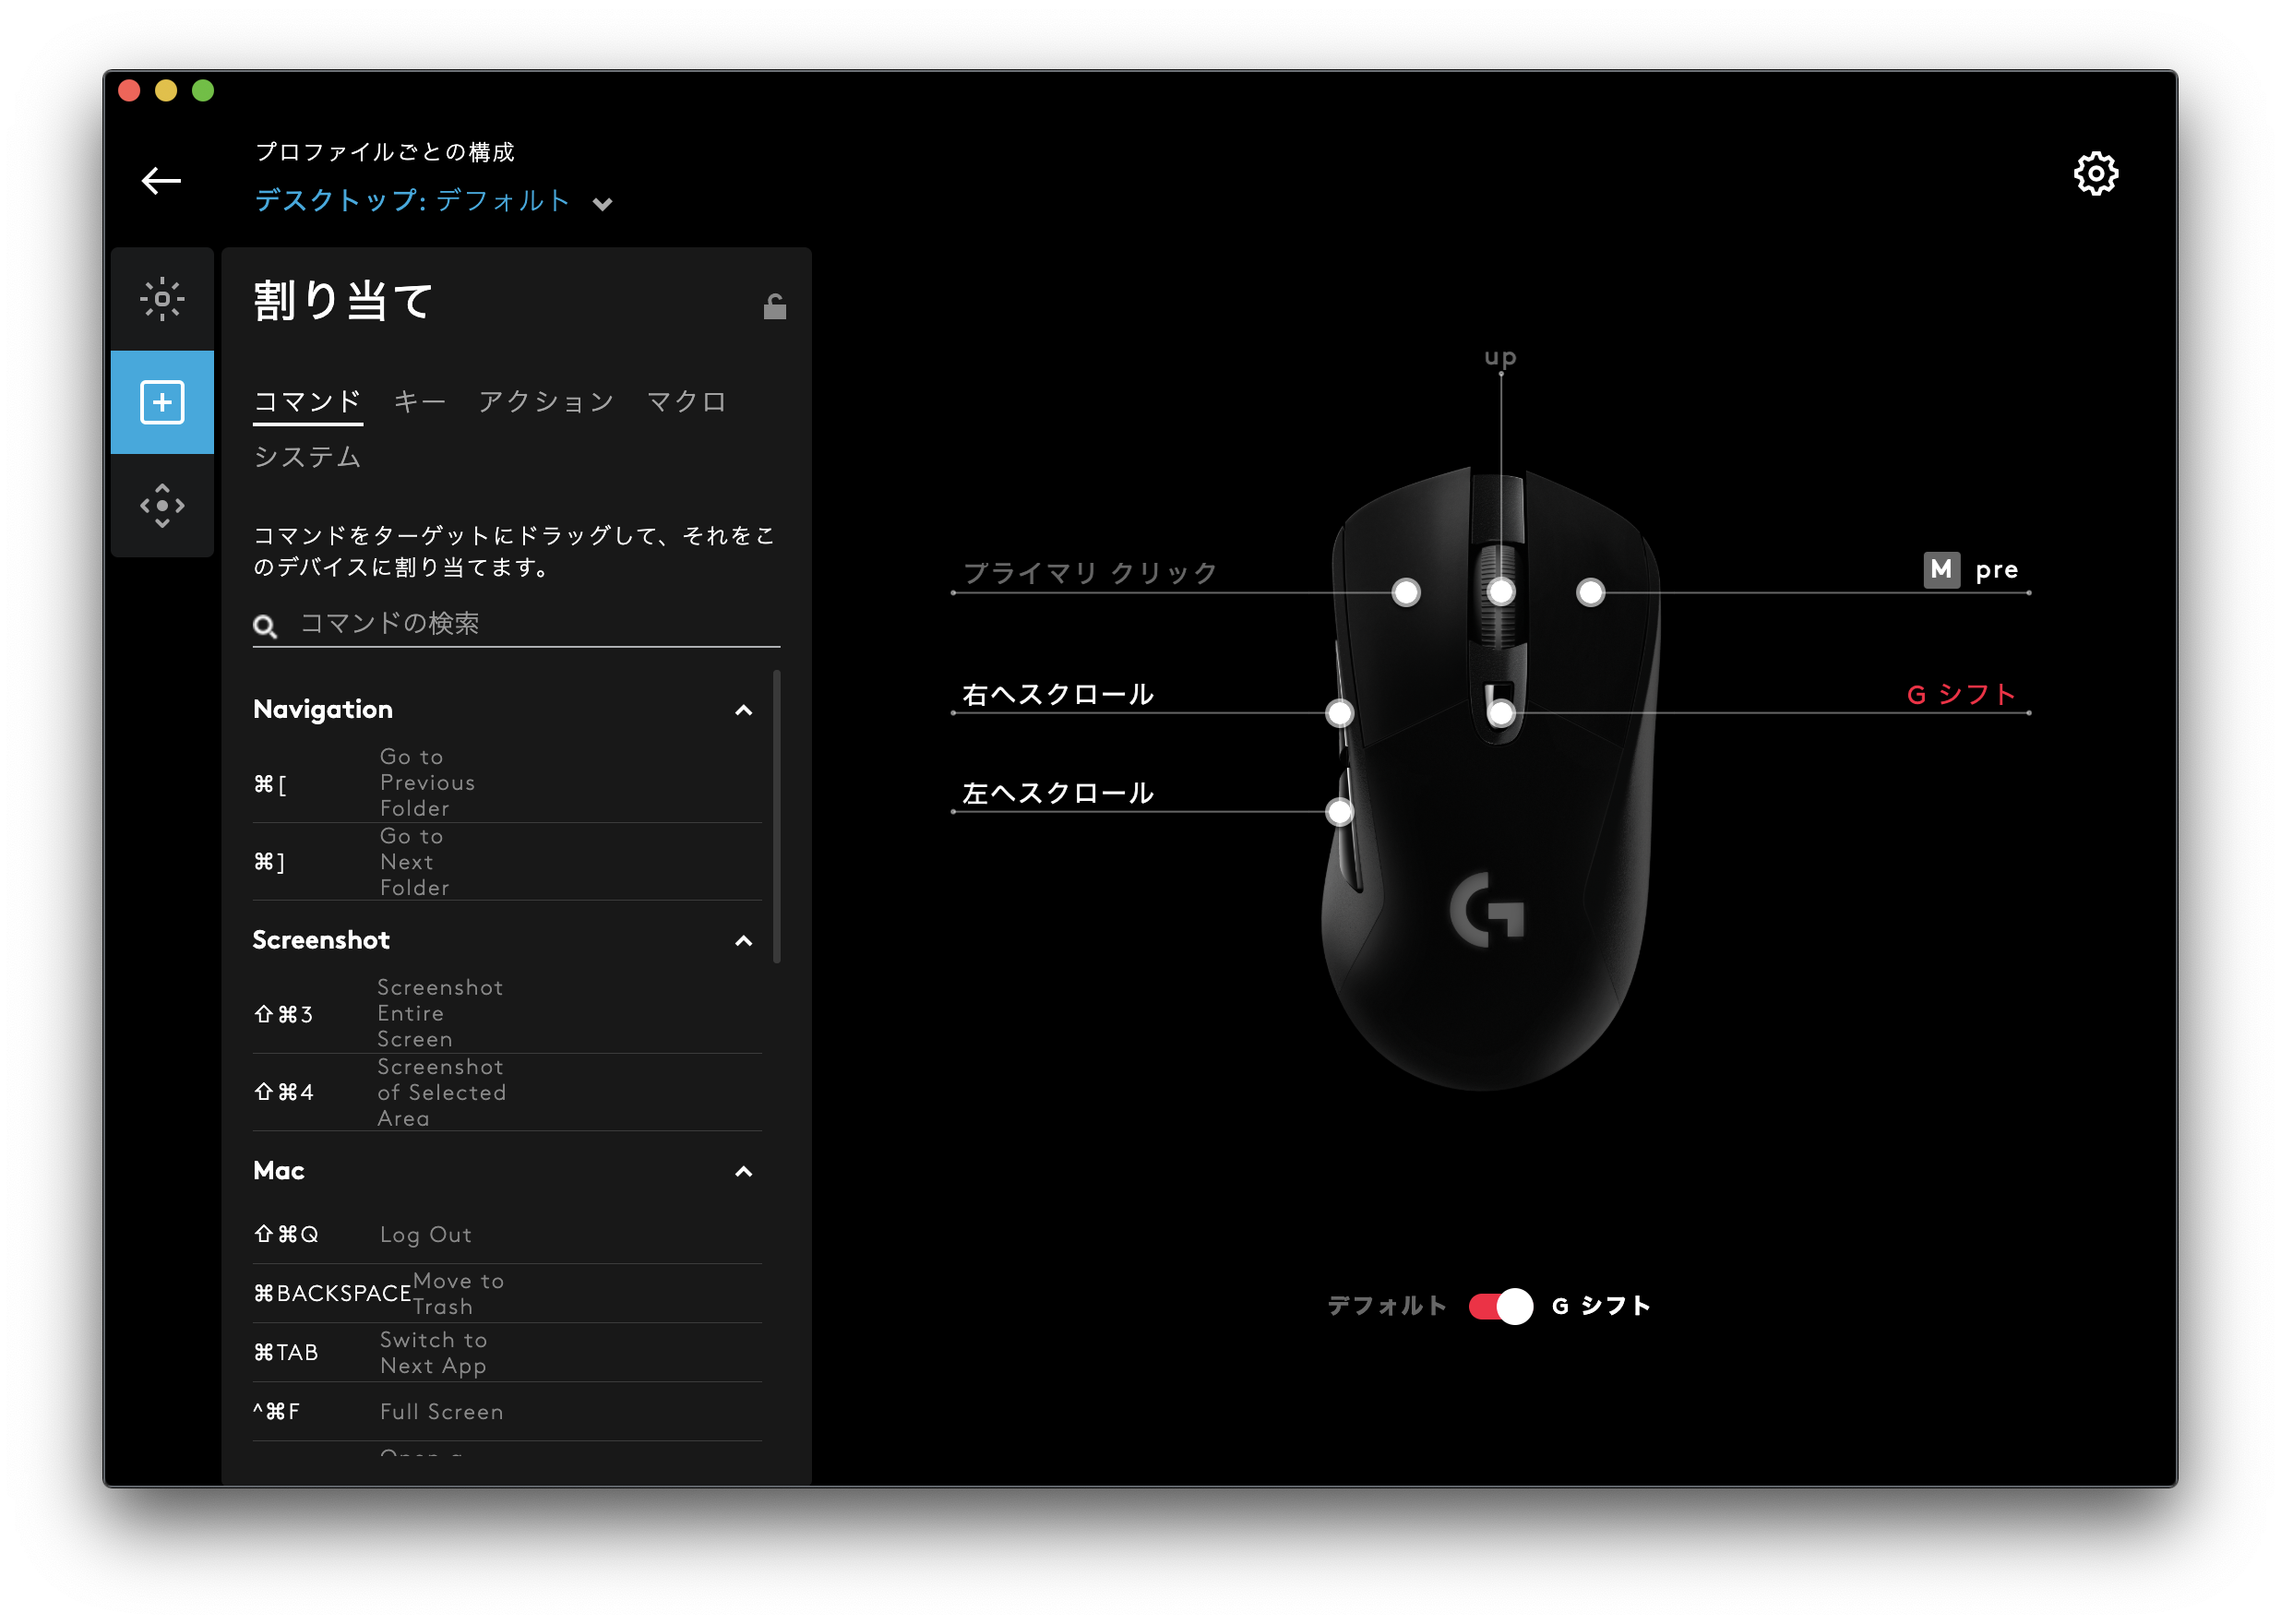2281x1624 pixels.
Task: Toggle the Default / G Shift switch
Action: [x=1500, y=1306]
